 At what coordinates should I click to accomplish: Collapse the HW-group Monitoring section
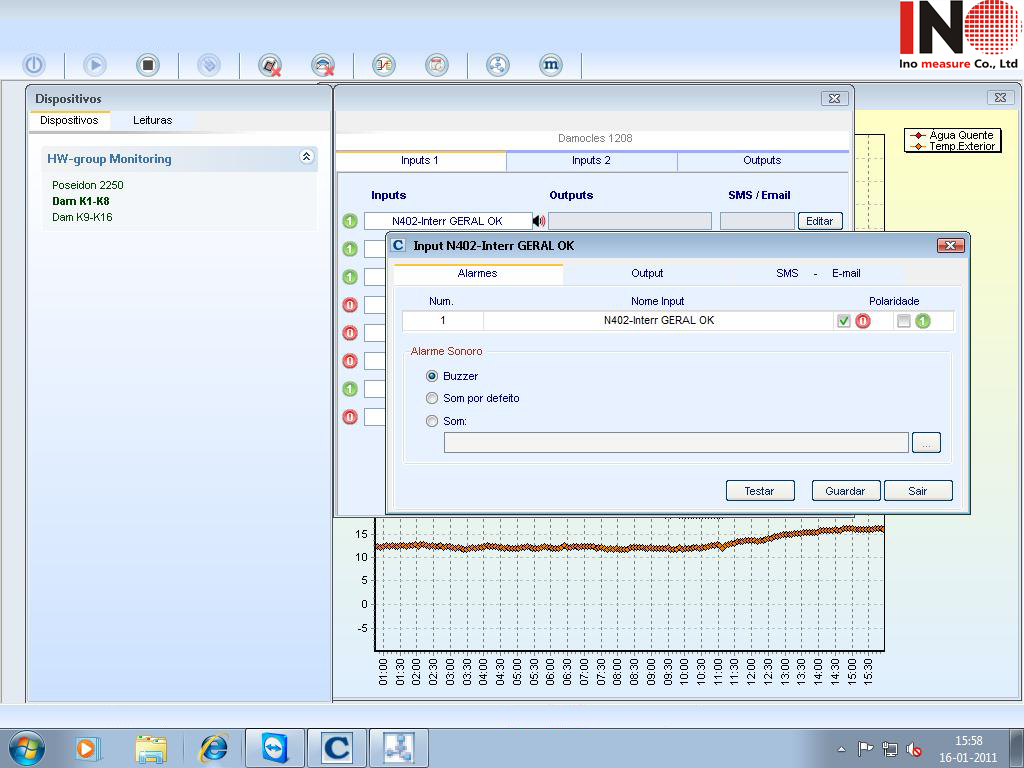coord(306,158)
